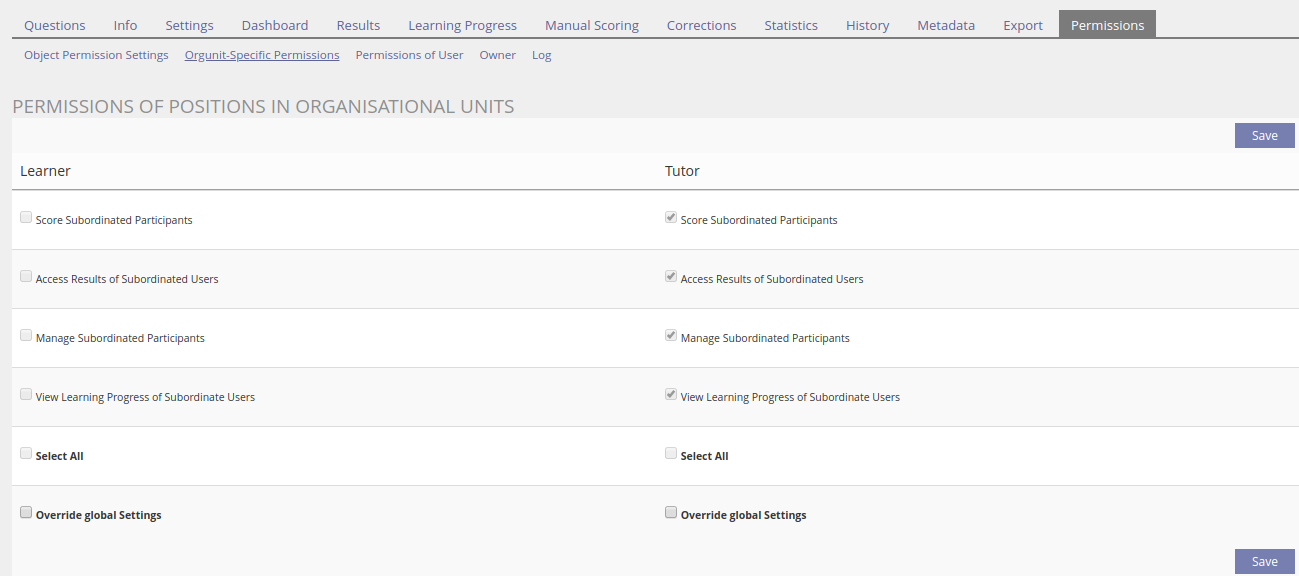
Task: Check Learner's Access Results of Subordinated Users
Action: click(26, 276)
